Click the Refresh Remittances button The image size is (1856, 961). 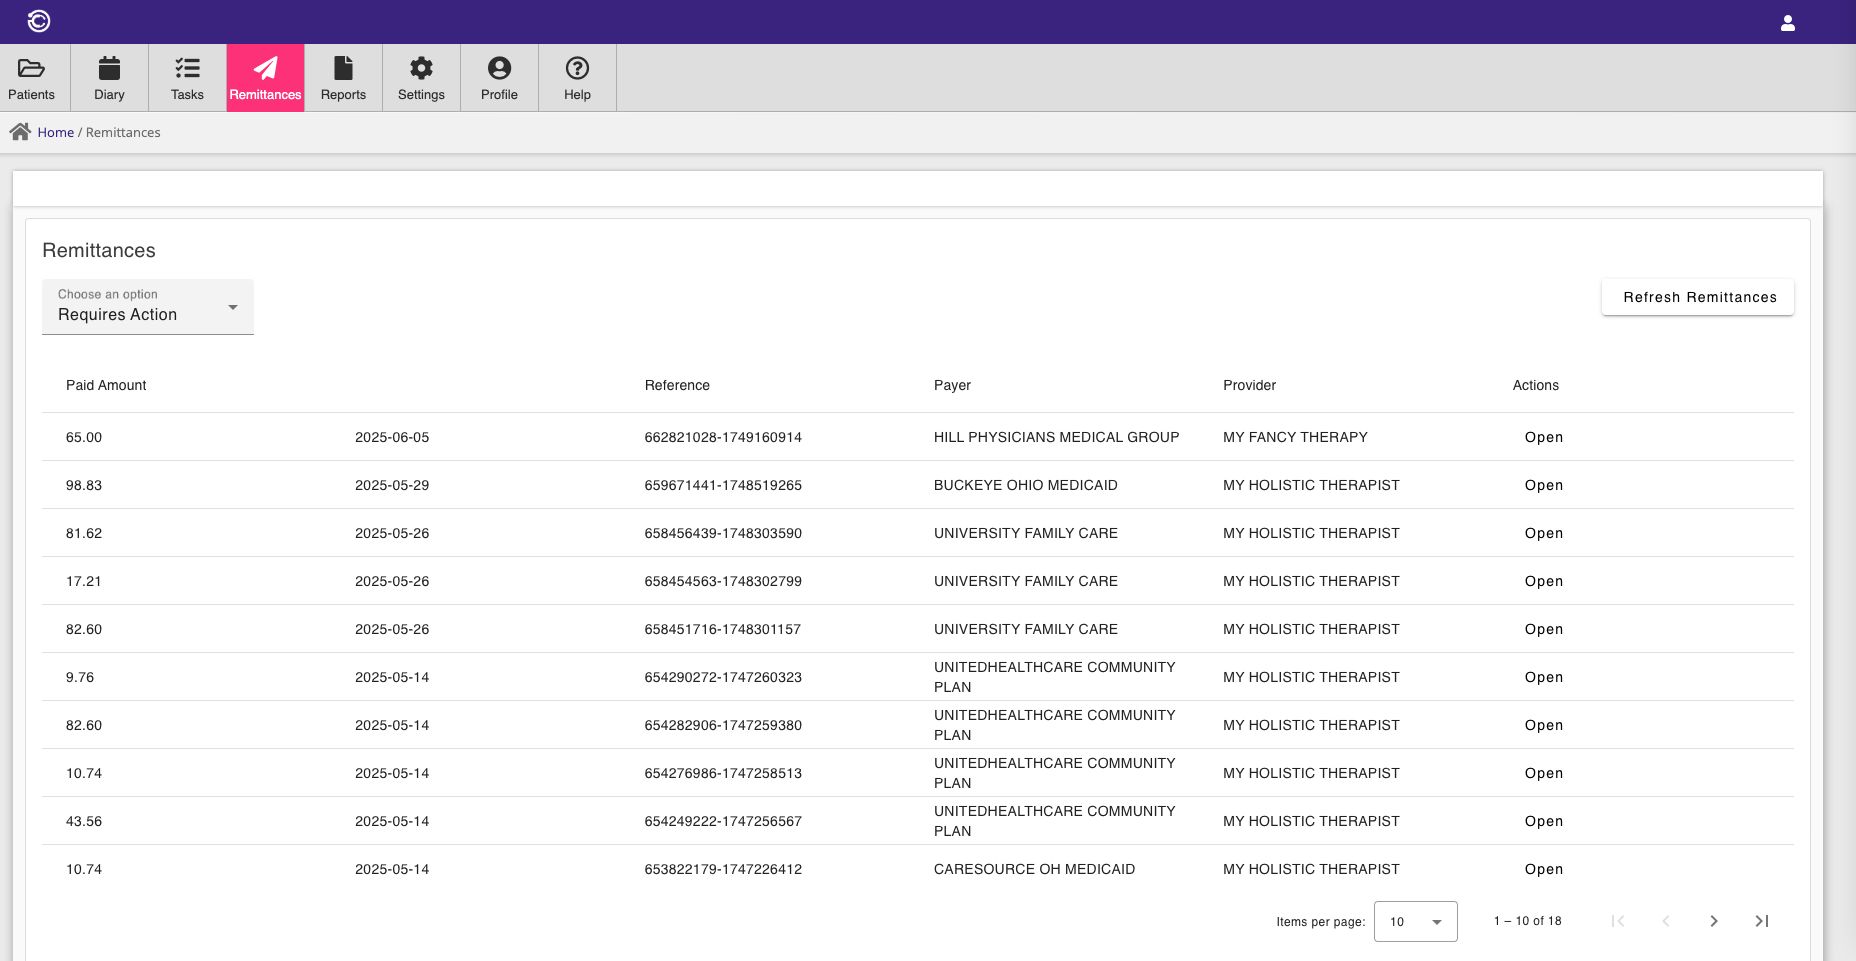tap(1698, 297)
